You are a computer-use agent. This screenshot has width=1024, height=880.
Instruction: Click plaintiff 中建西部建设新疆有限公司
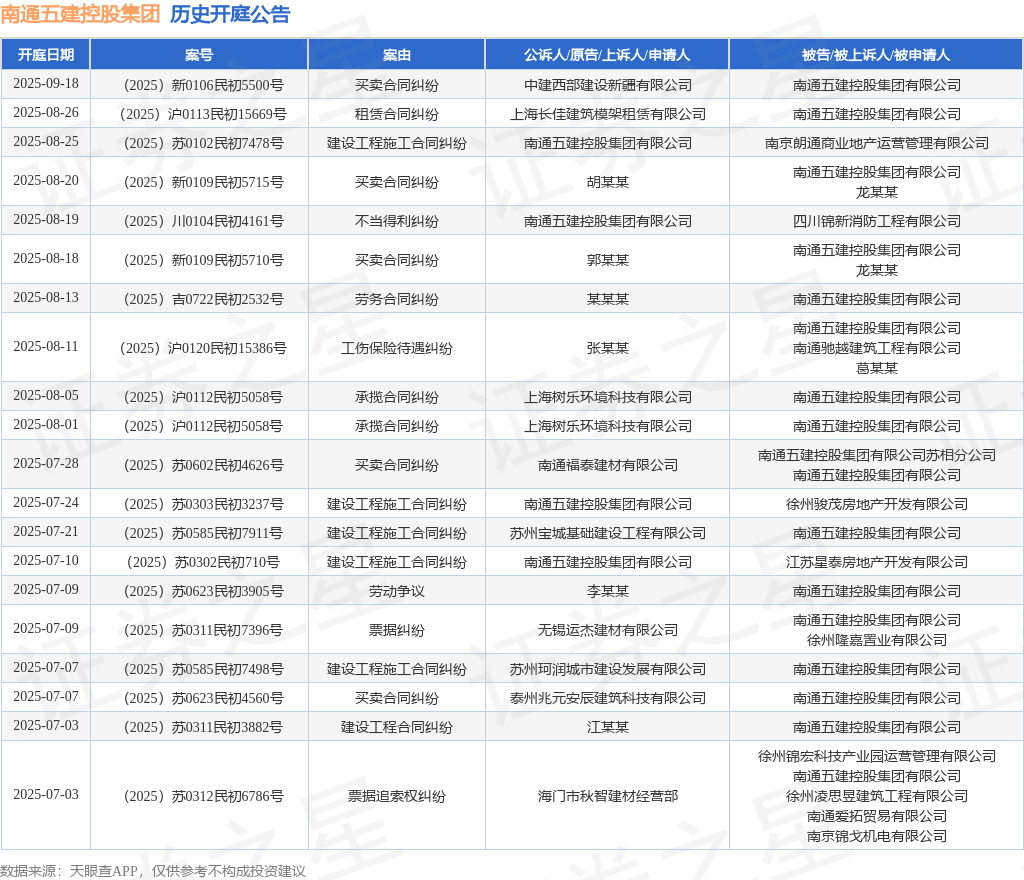click(607, 85)
